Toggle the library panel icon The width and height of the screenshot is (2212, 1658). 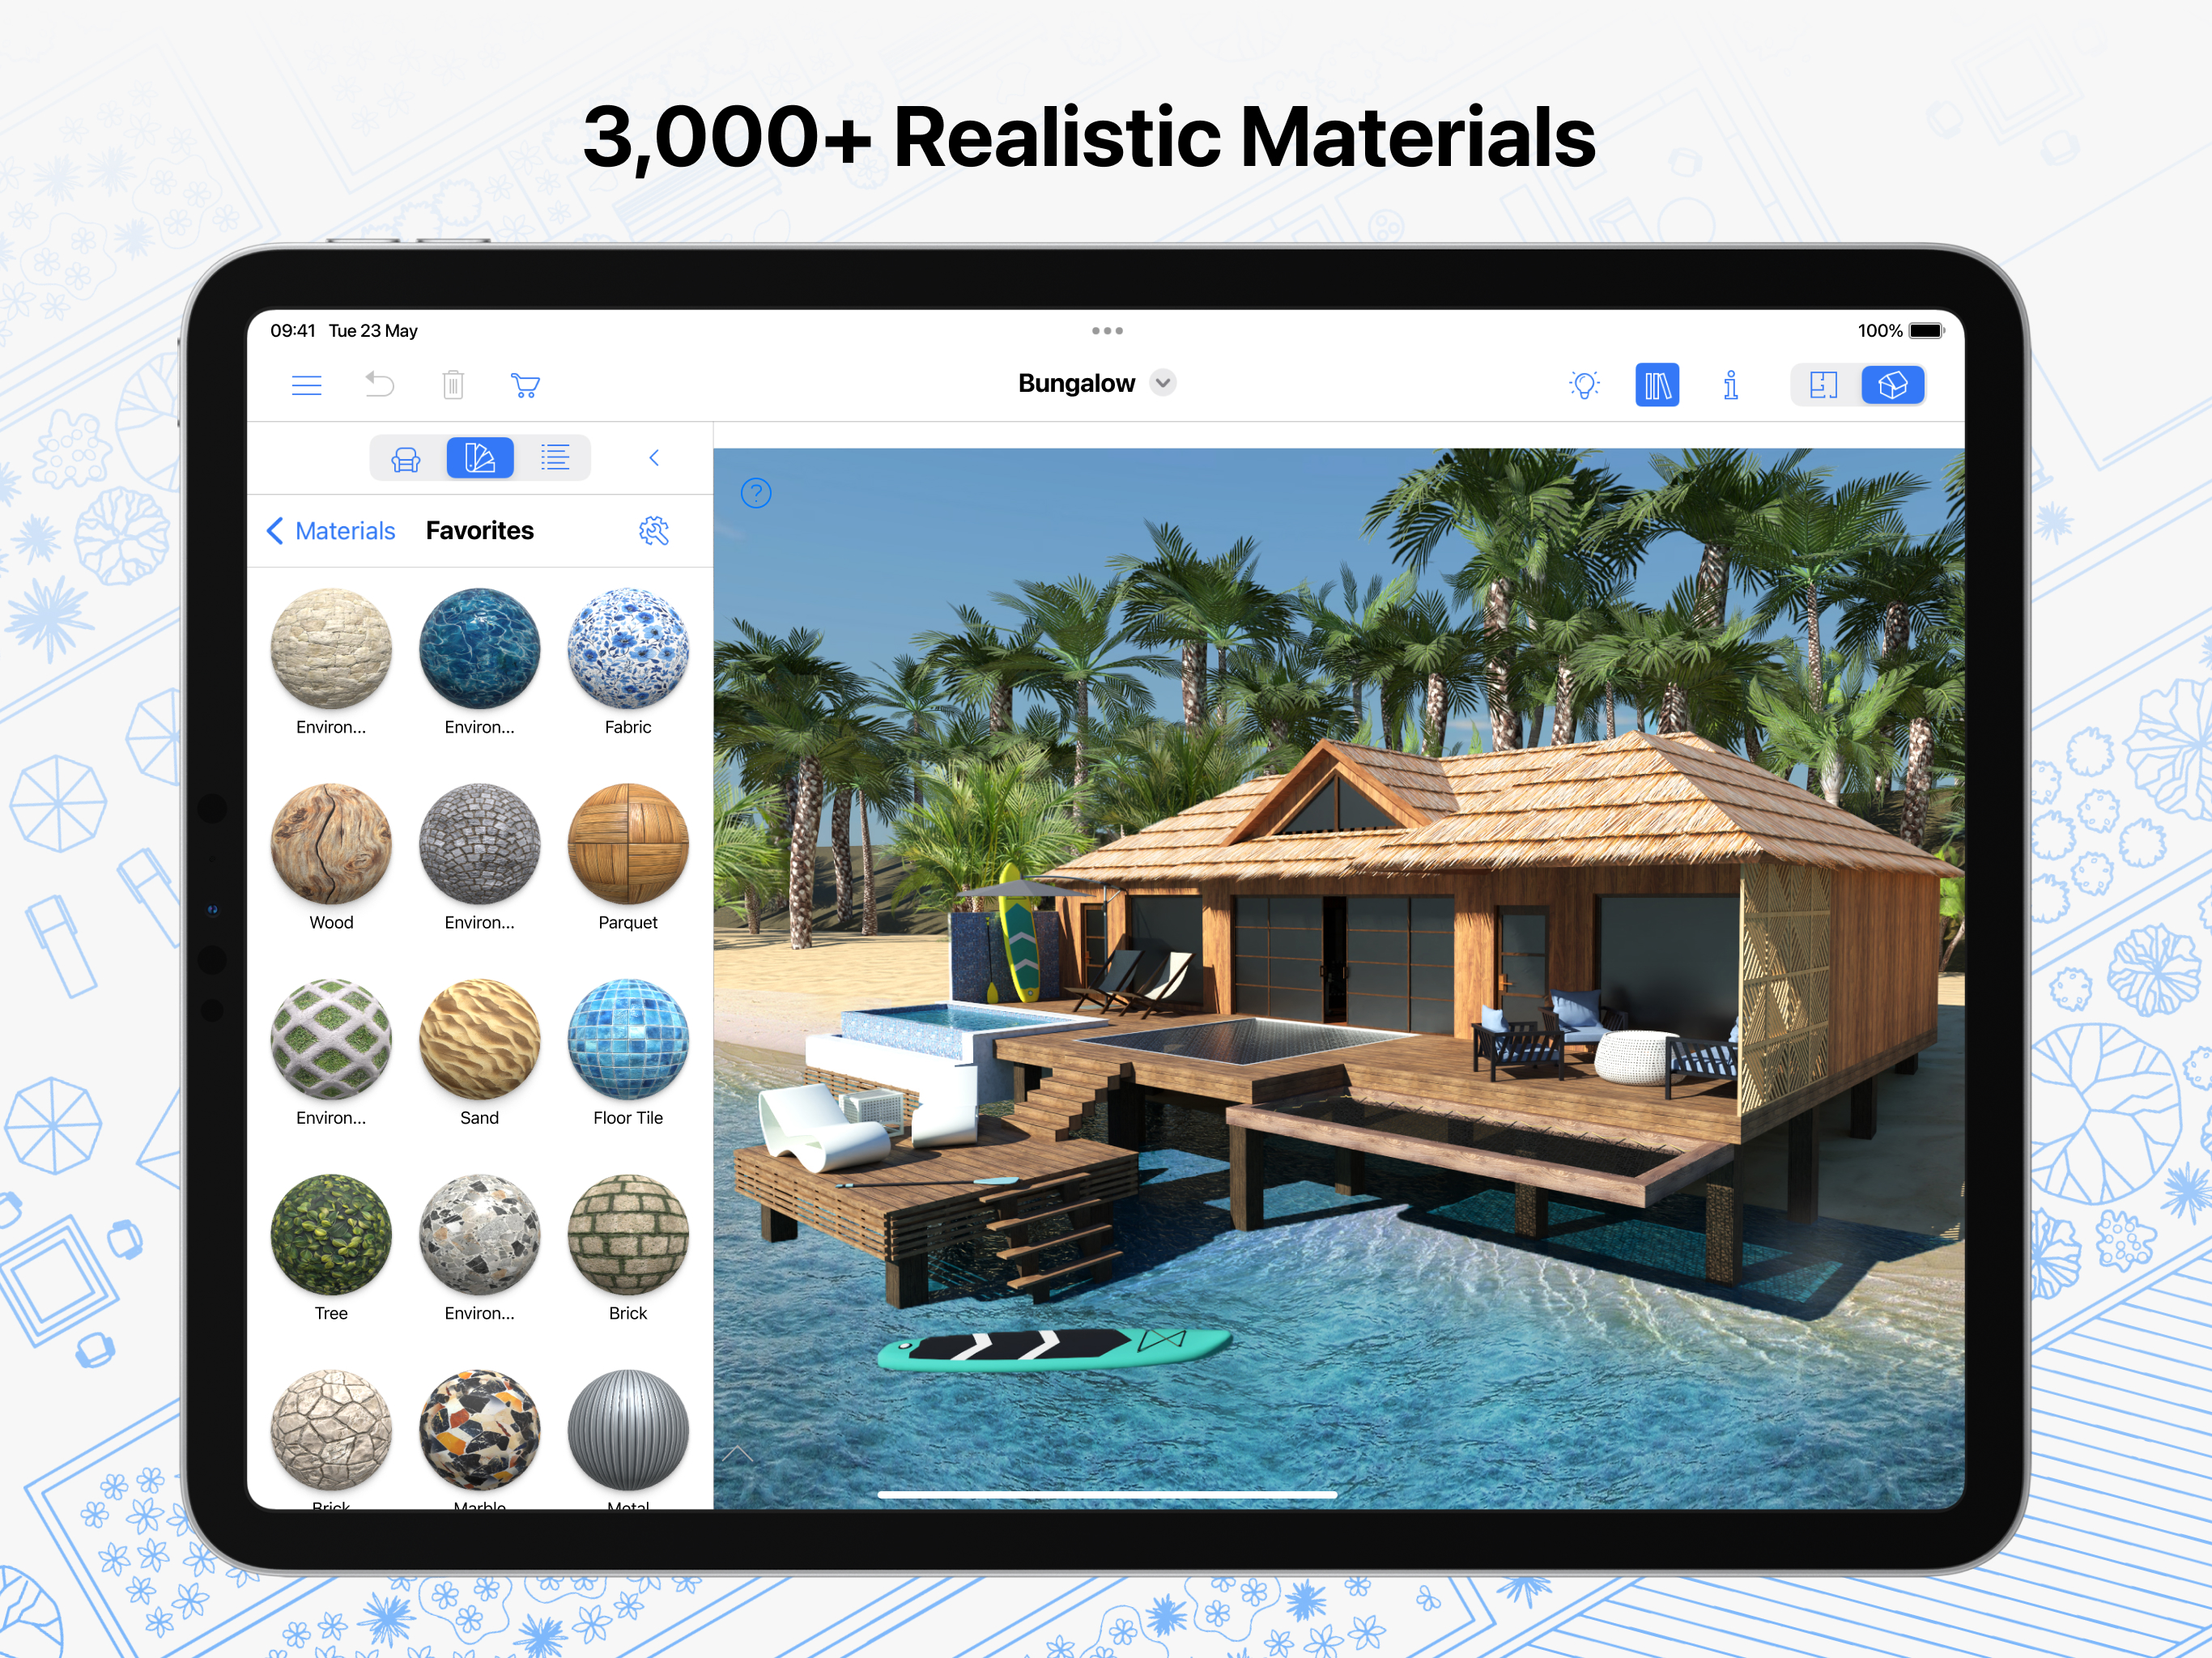(x=1657, y=385)
